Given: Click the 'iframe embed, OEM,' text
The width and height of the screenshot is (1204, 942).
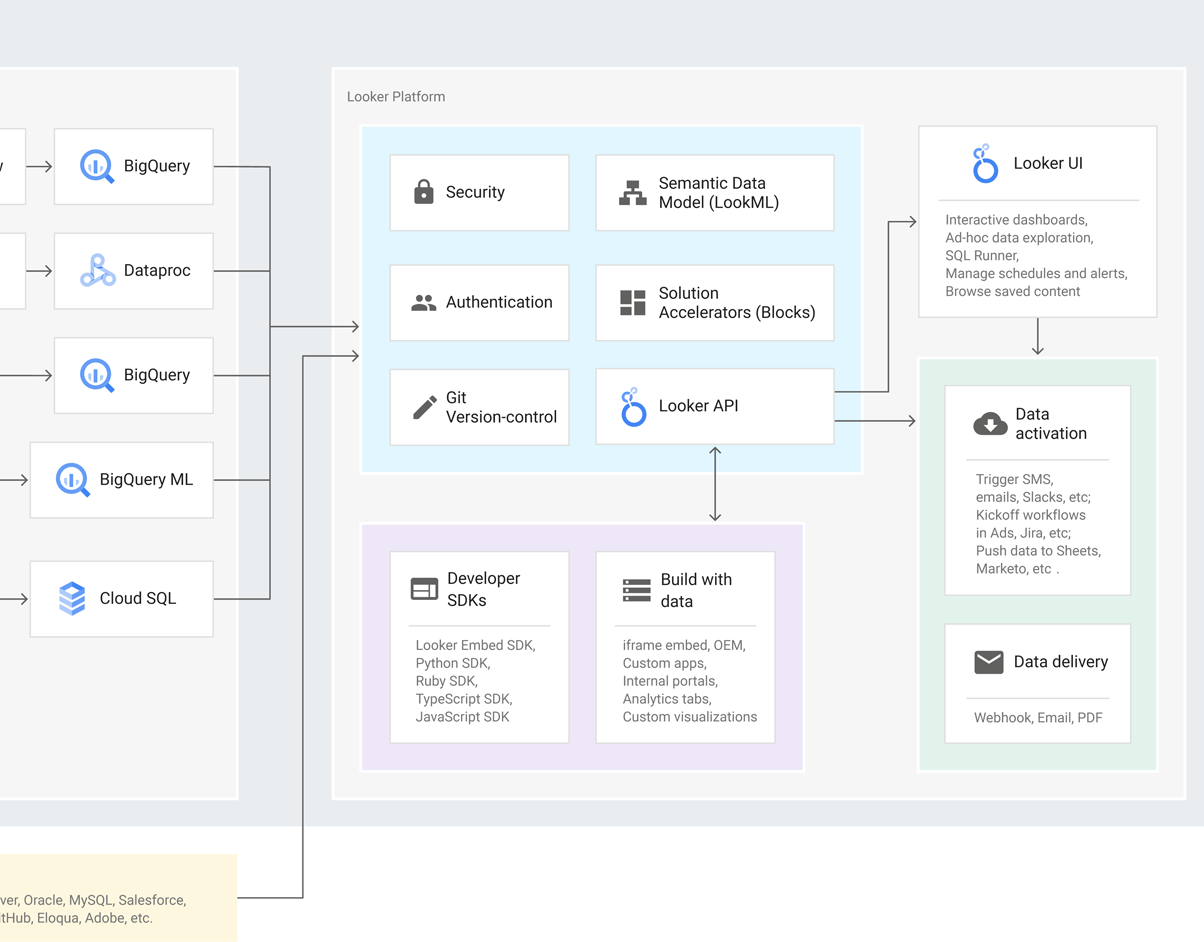Looking at the screenshot, I should (x=684, y=645).
